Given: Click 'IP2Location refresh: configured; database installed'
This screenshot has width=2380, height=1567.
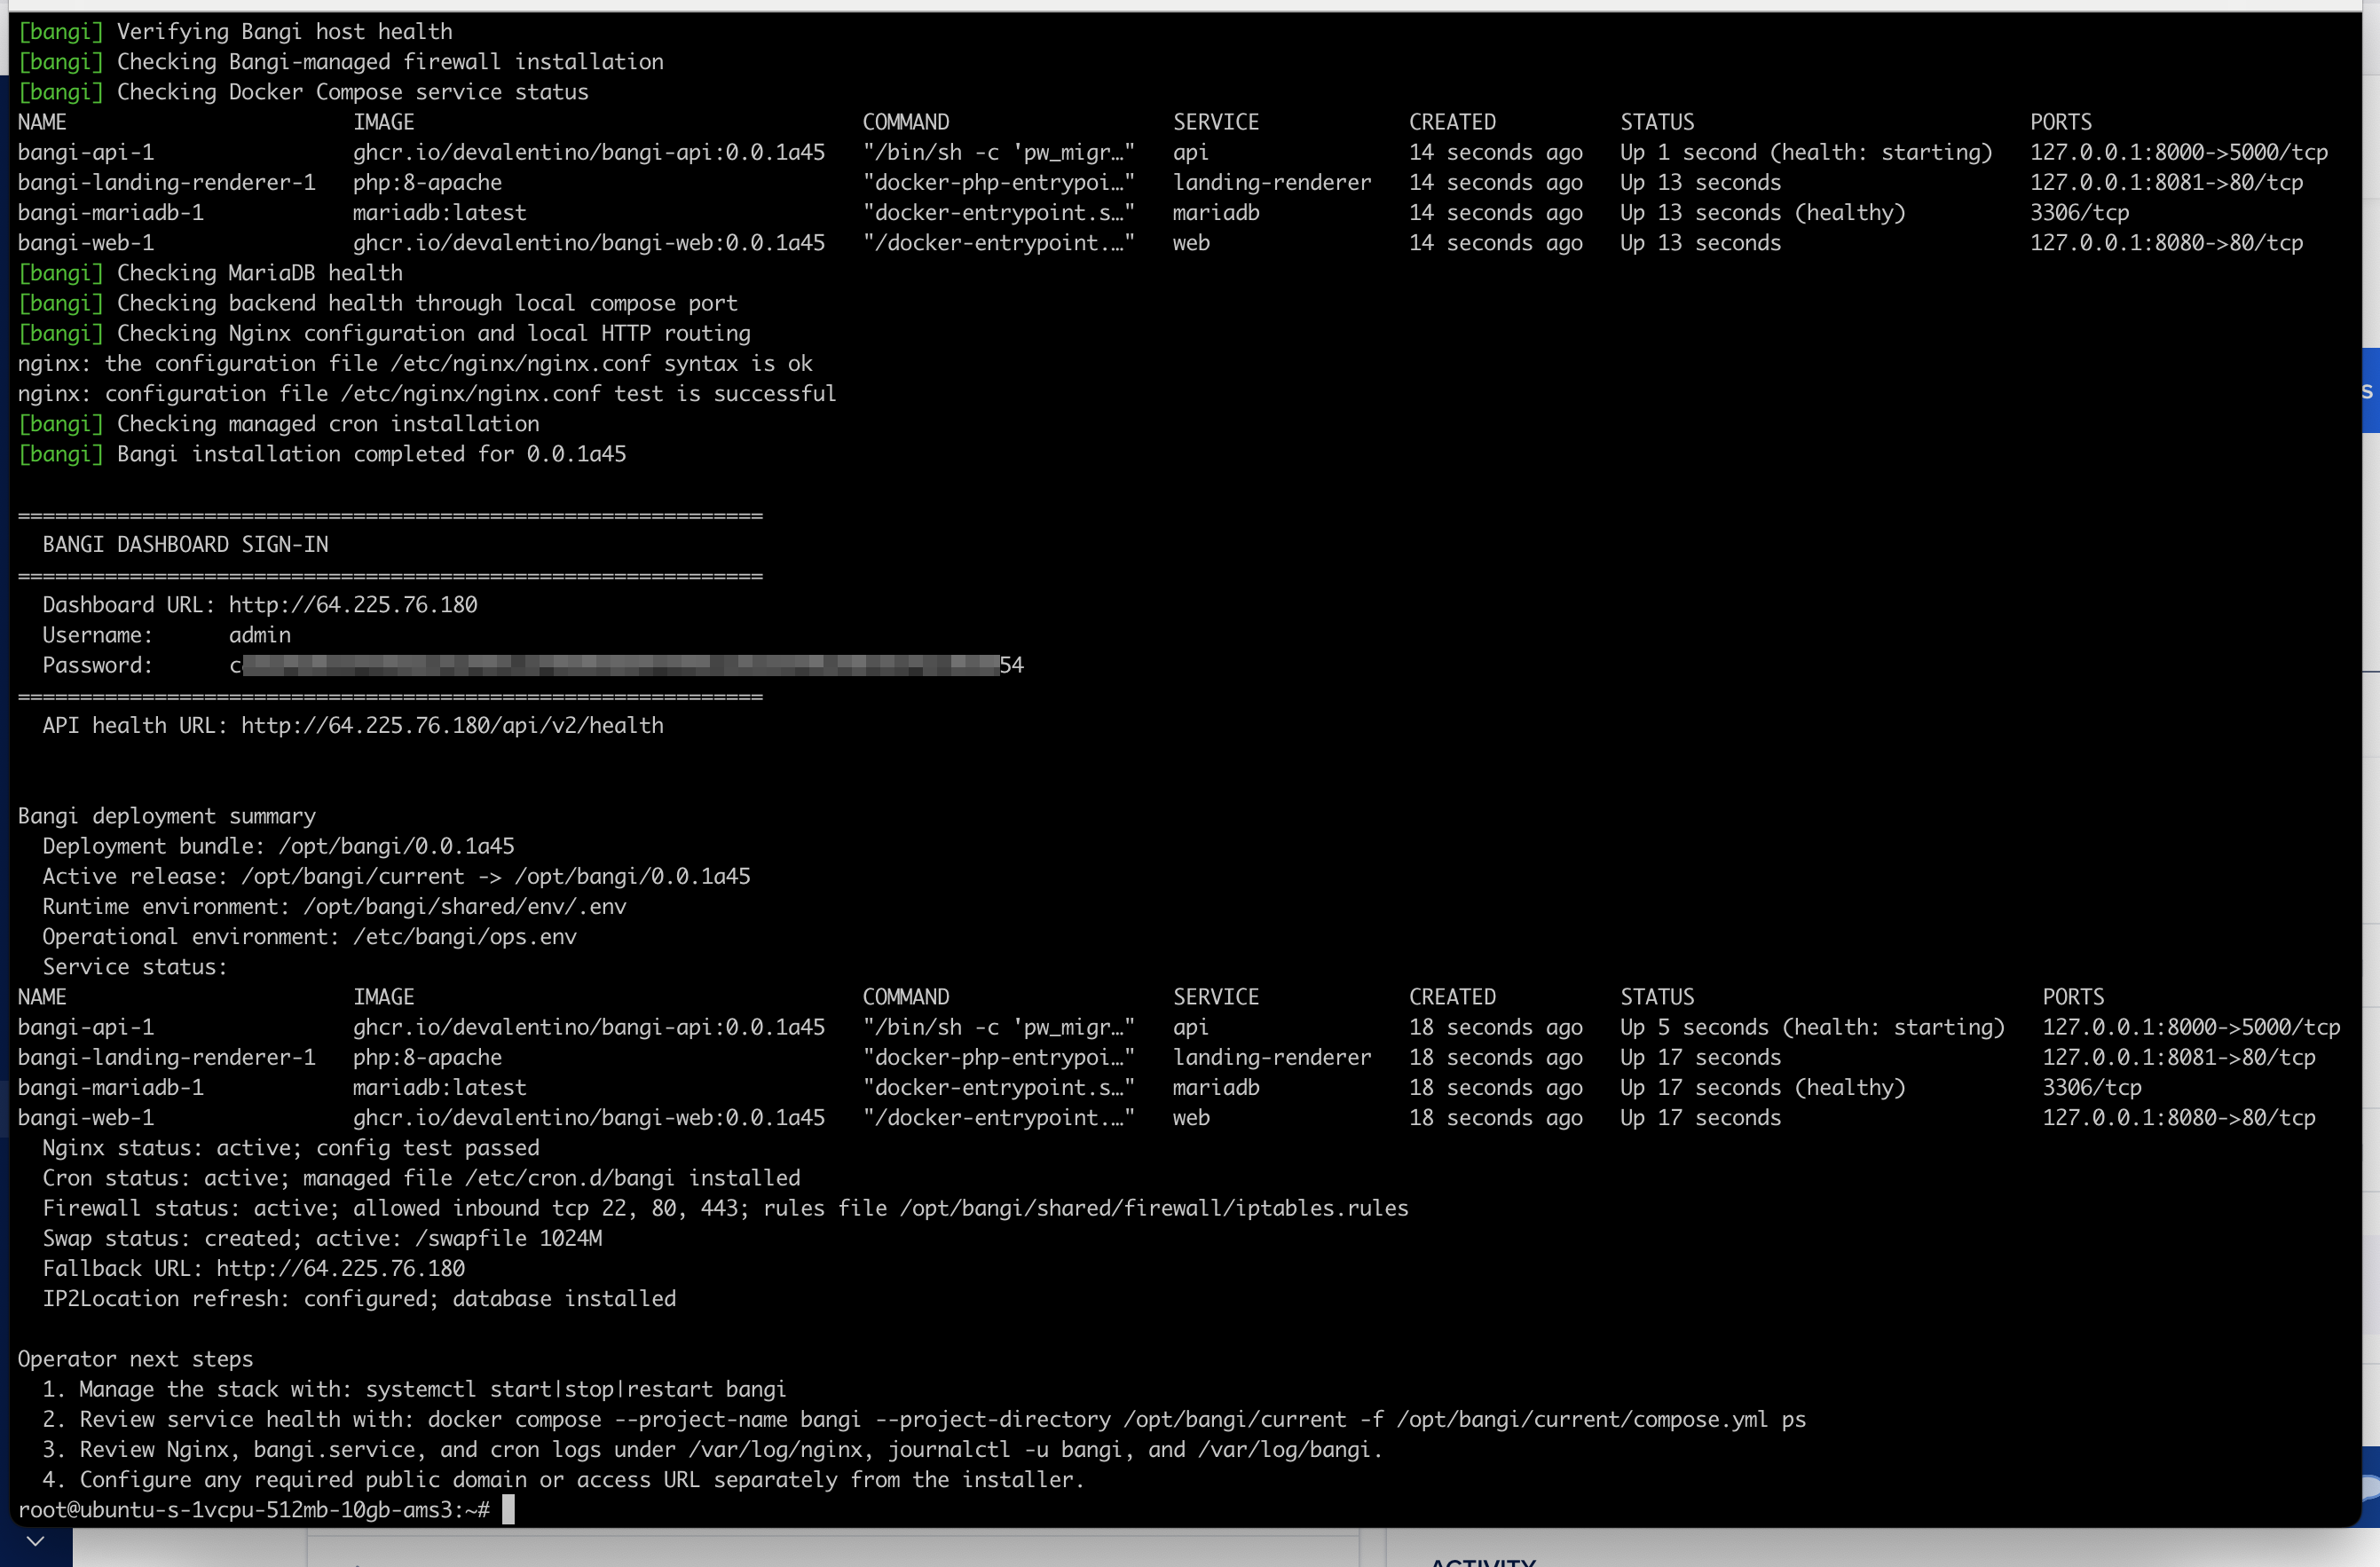Looking at the screenshot, I should (359, 1299).
